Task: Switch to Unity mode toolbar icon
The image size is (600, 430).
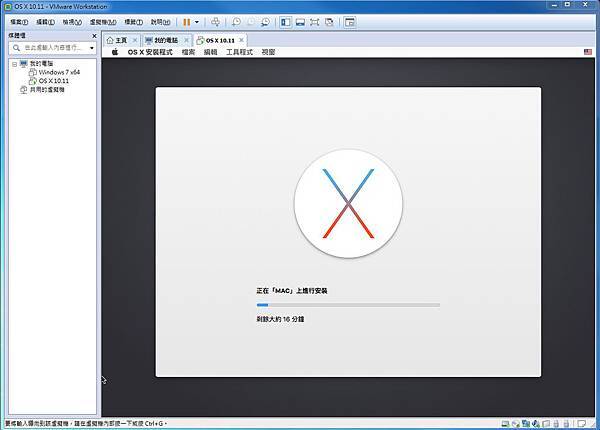Action: pos(329,22)
